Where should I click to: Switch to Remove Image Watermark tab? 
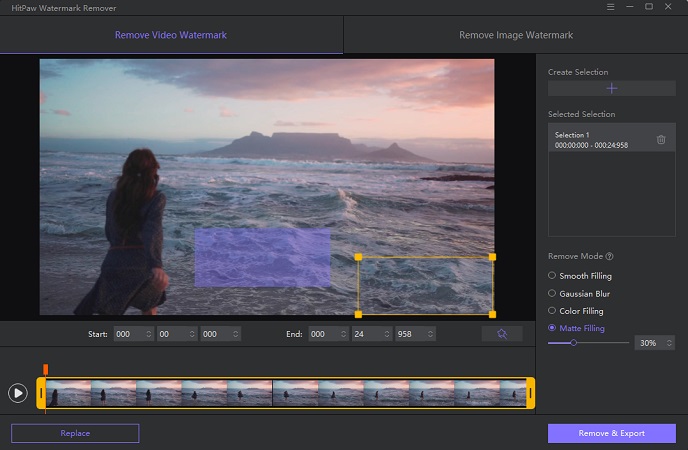point(516,35)
